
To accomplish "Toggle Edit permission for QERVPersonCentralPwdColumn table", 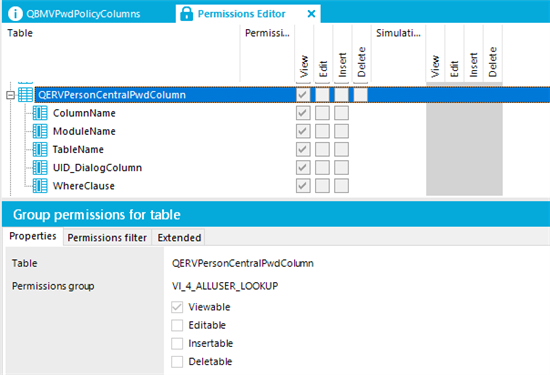I will [x=322, y=95].
